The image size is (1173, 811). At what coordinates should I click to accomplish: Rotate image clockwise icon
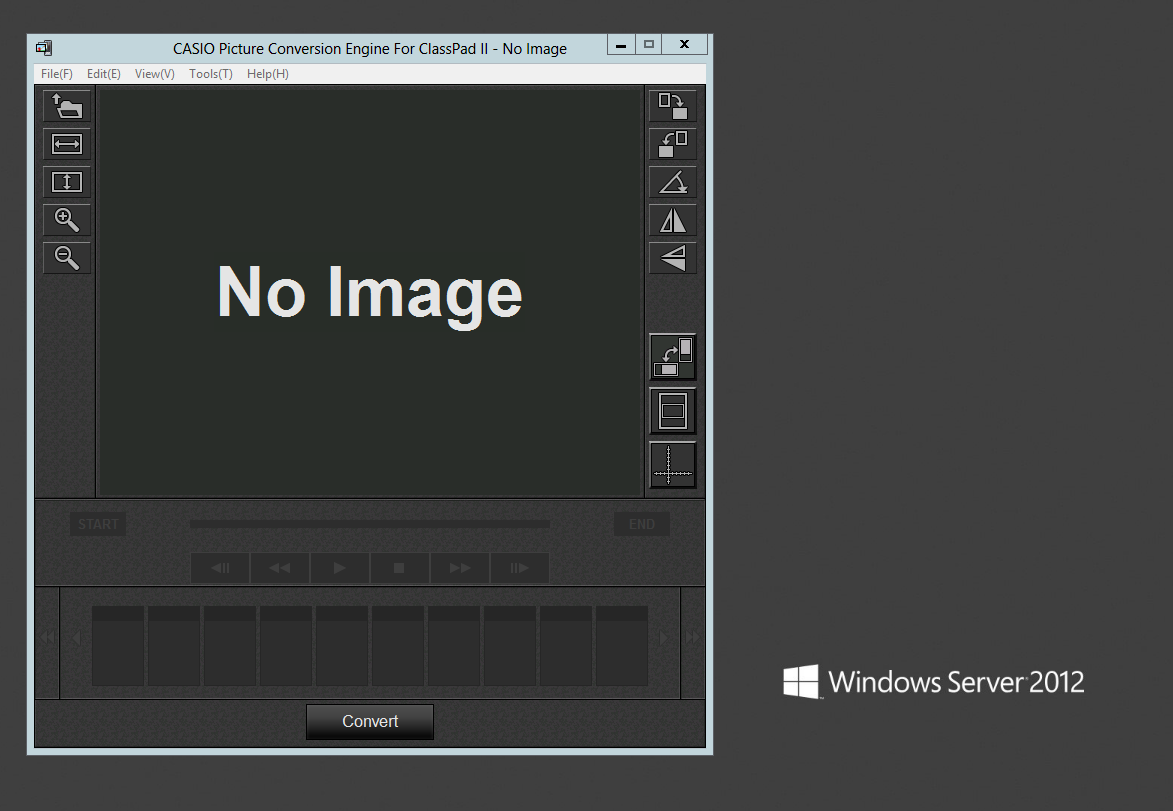[x=673, y=106]
